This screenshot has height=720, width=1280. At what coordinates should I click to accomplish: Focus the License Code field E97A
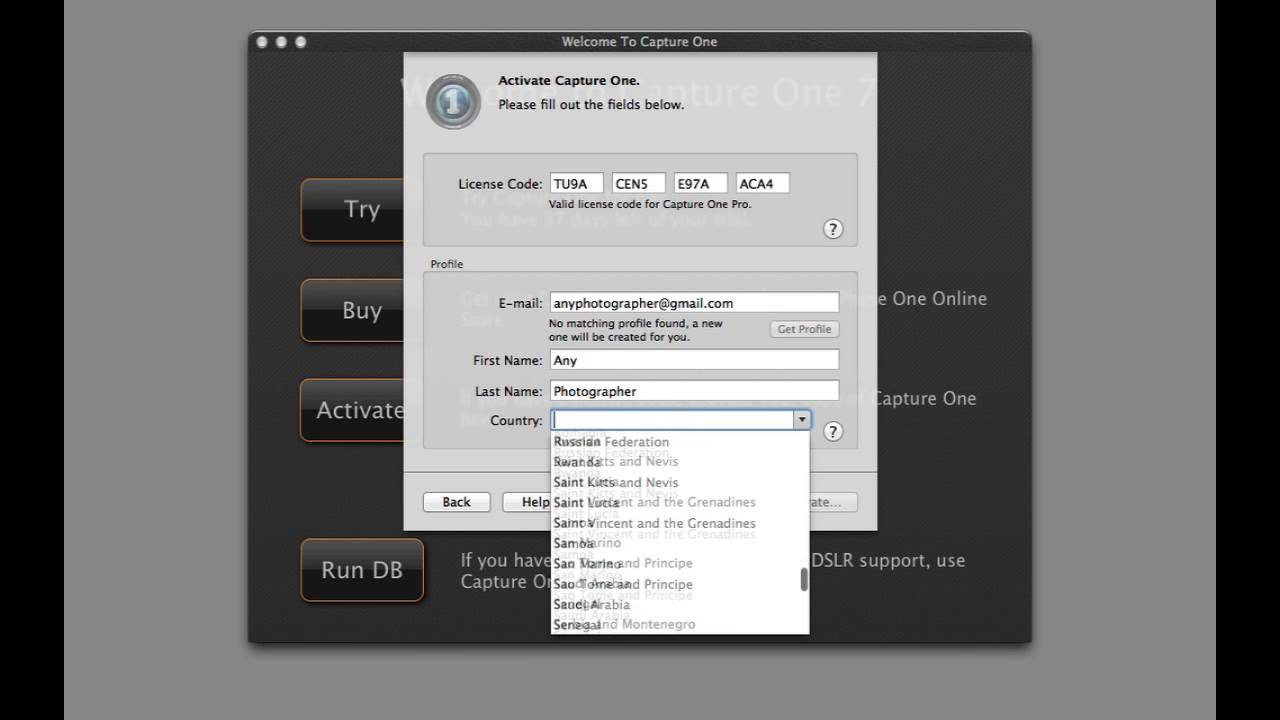click(x=701, y=183)
